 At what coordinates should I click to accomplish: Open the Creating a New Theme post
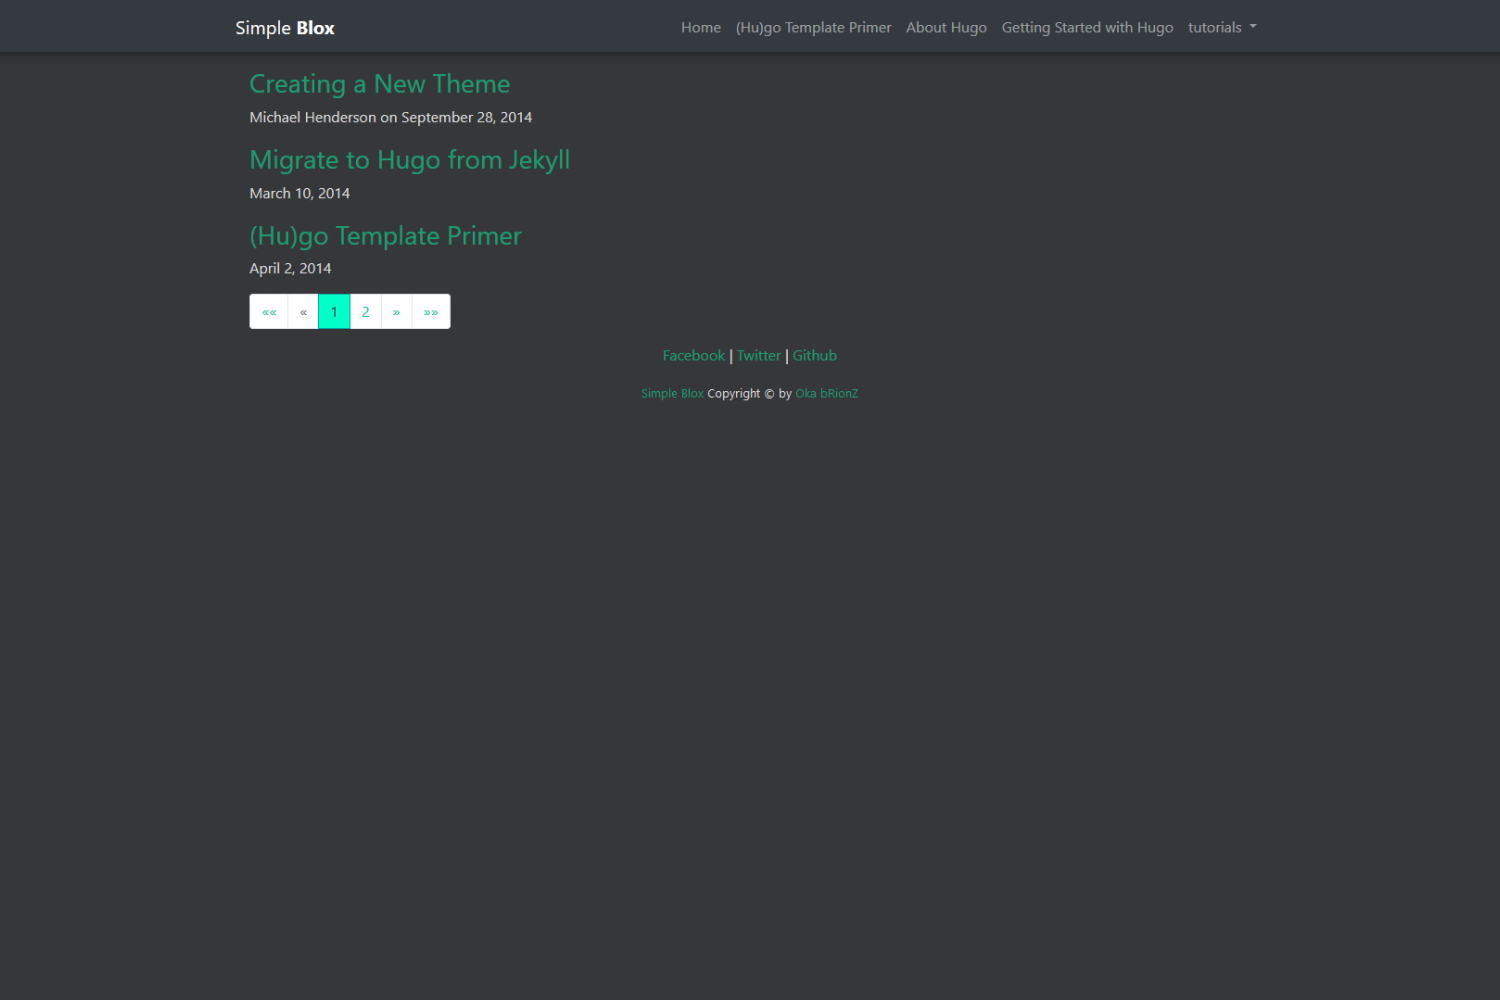tap(380, 84)
